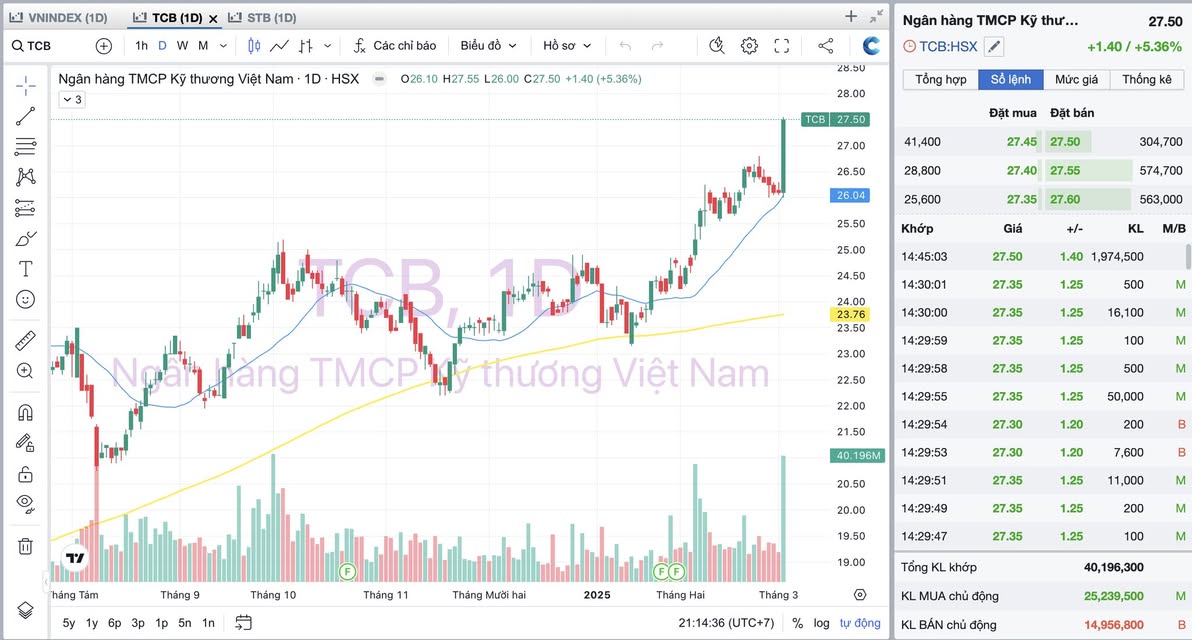Select the pattern drawing tool
Image resolution: width=1192 pixels, height=640 pixels.
click(25, 177)
